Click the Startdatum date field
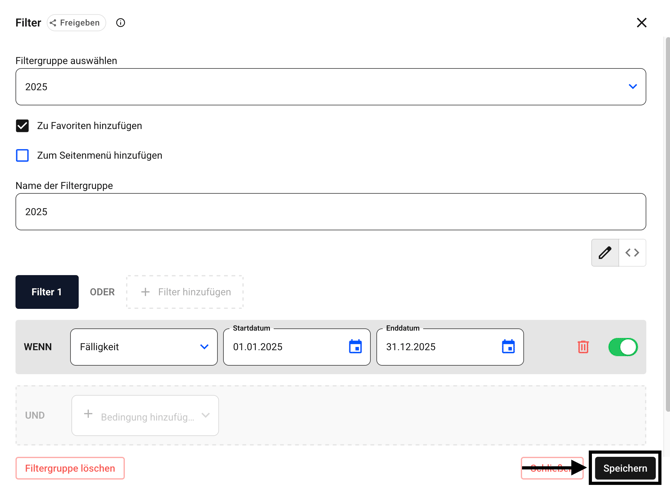This screenshot has width=670, height=489. 285,347
